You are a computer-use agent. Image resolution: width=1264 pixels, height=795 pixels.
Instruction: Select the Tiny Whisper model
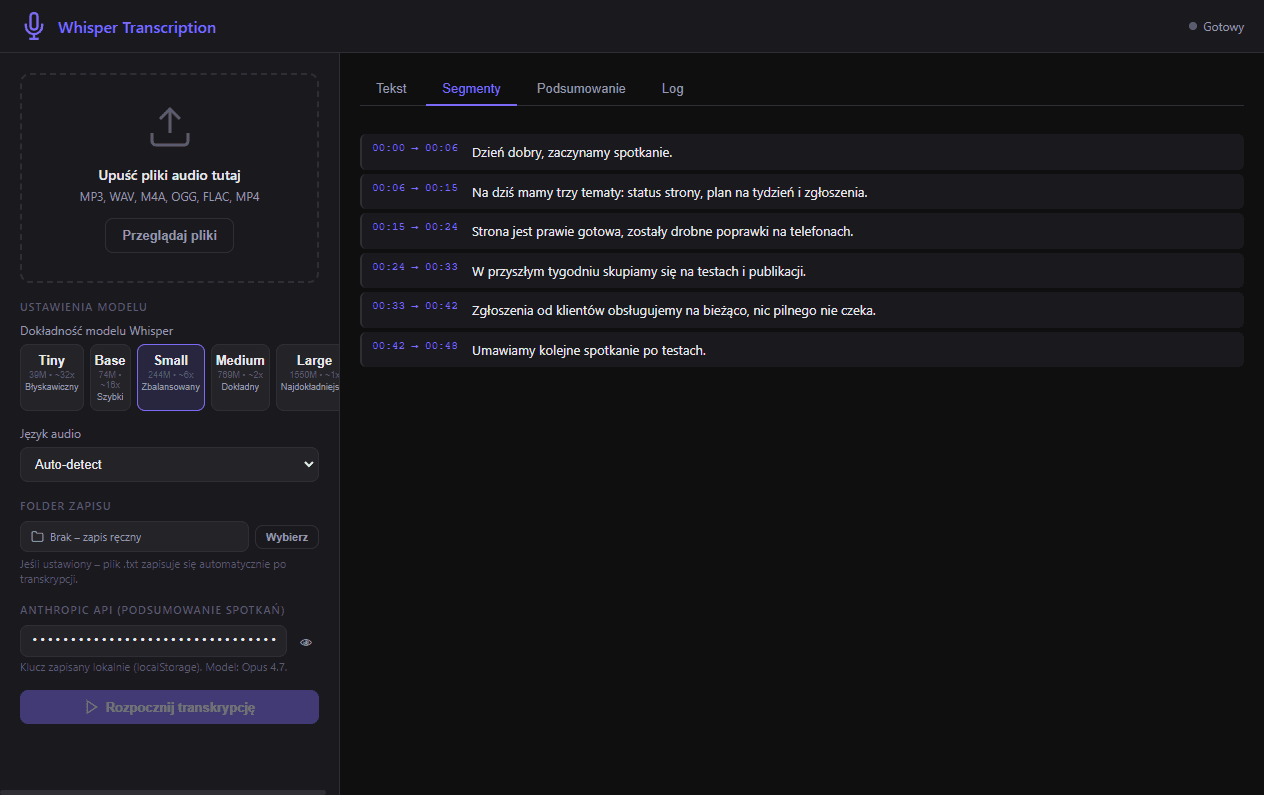pos(52,378)
